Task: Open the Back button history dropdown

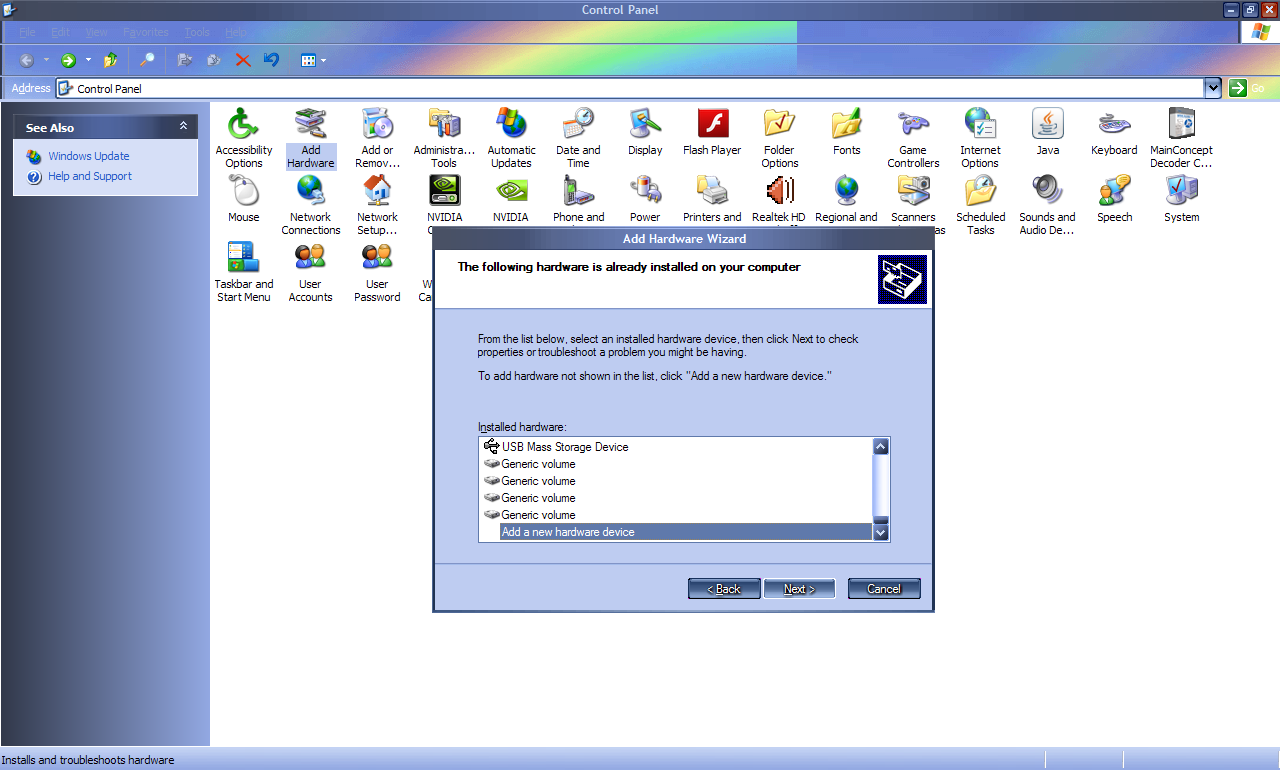Action: click(46, 60)
